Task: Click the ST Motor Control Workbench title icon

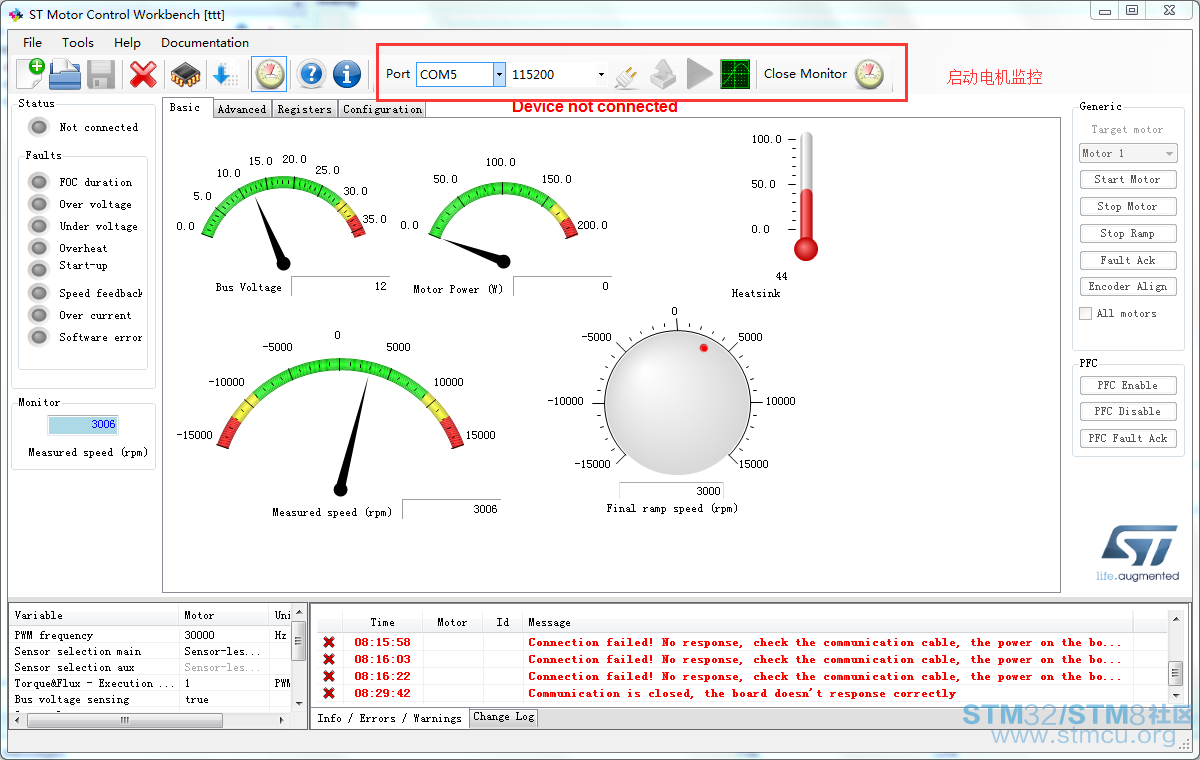Action: pyautogui.click(x=15, y=14)
